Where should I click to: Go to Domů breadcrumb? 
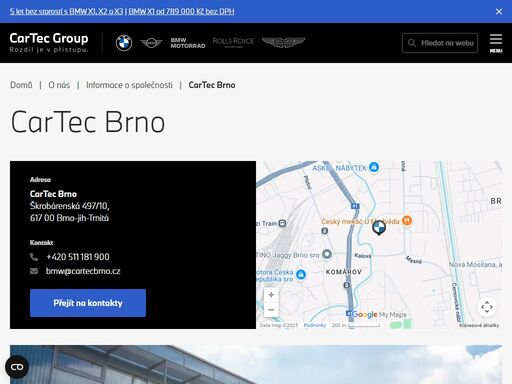tap(21, 85)
